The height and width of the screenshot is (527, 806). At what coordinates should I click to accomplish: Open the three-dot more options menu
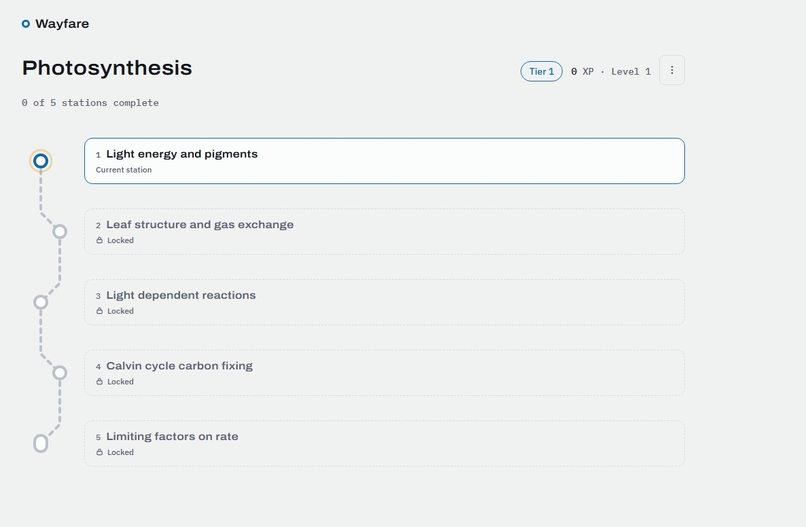(672, 70)
